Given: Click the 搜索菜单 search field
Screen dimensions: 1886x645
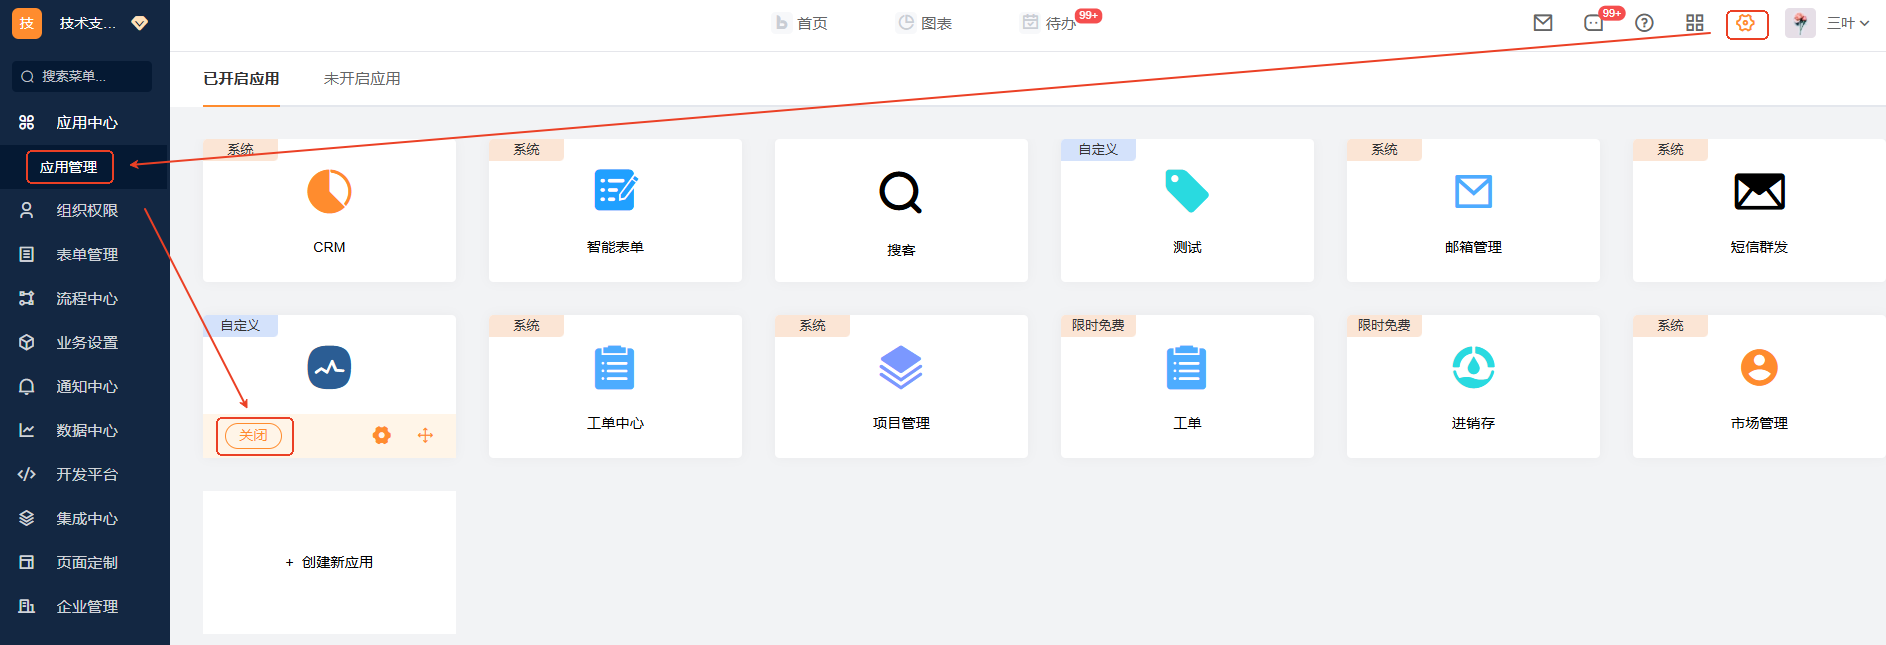Looking at the screenshot, I should 82,76.
